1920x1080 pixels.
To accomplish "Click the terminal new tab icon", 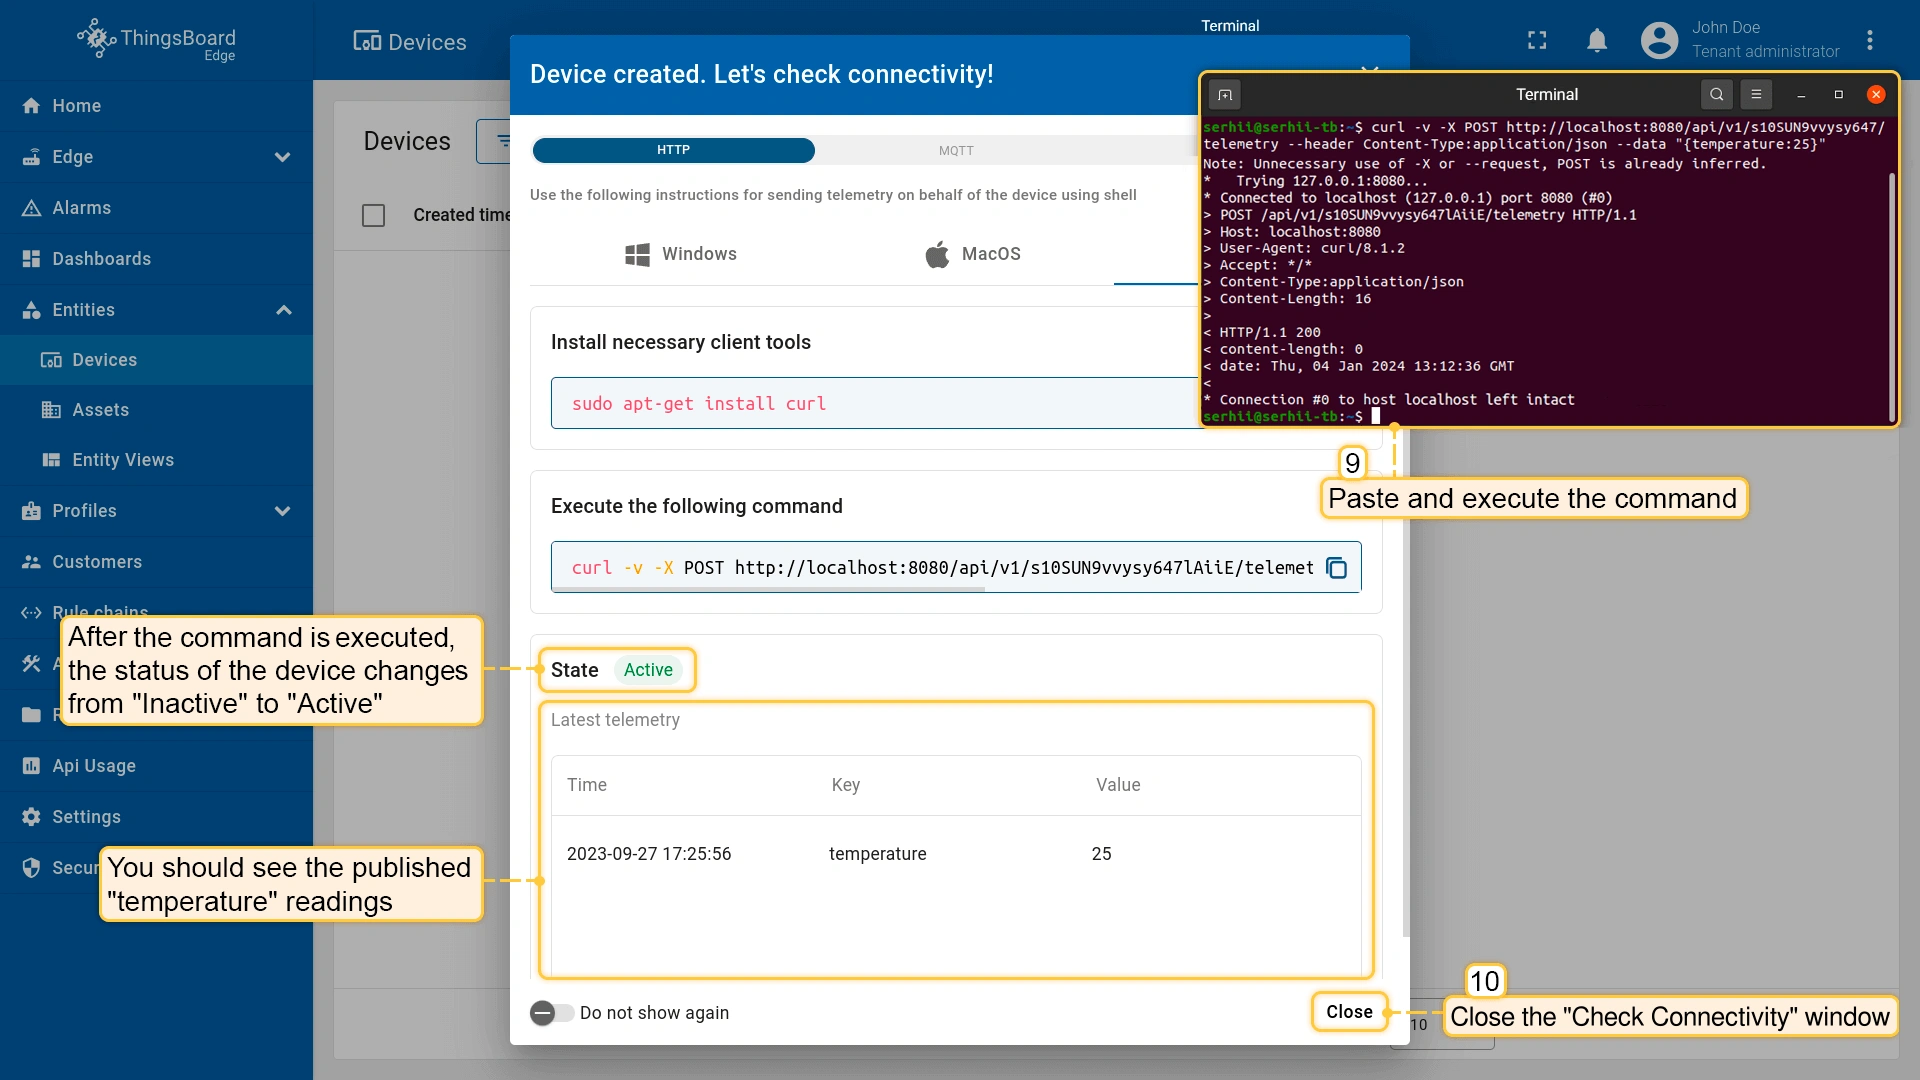I will (1225, 94).
